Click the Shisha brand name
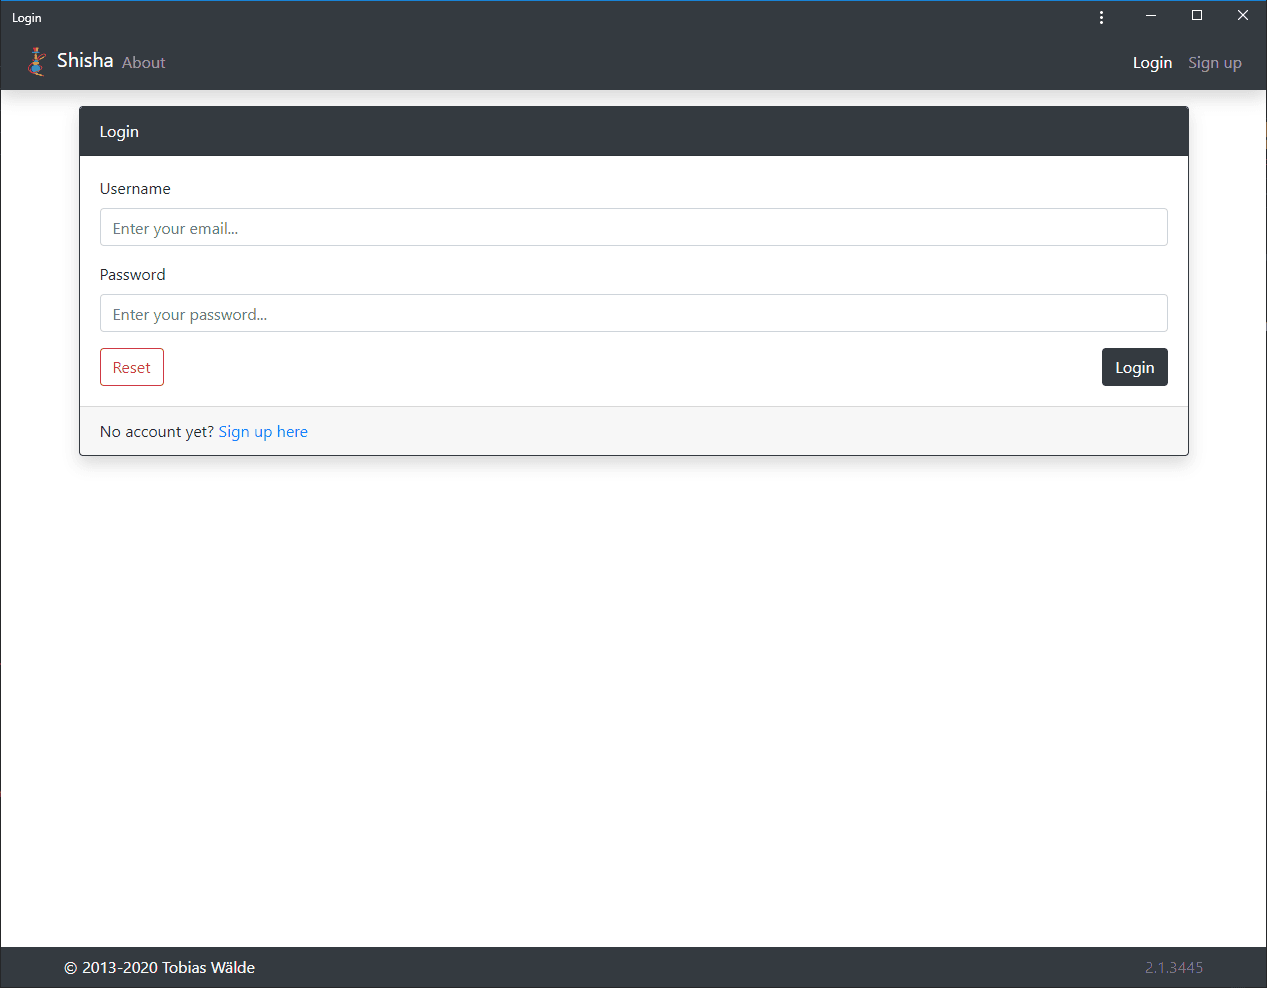 (85, 61)
